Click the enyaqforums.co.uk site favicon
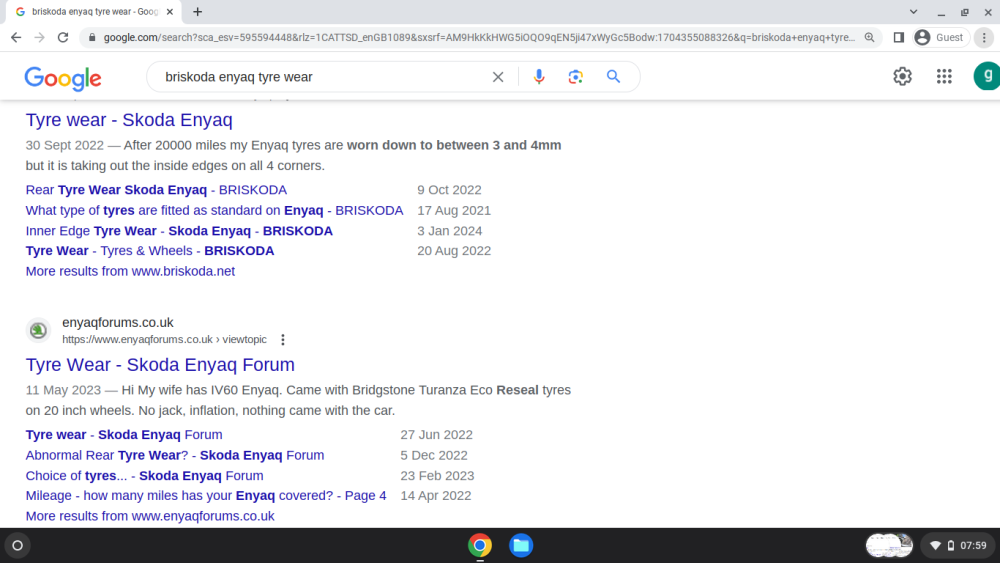Screen dimensions: 1000x563 click(x=38, y=330)
